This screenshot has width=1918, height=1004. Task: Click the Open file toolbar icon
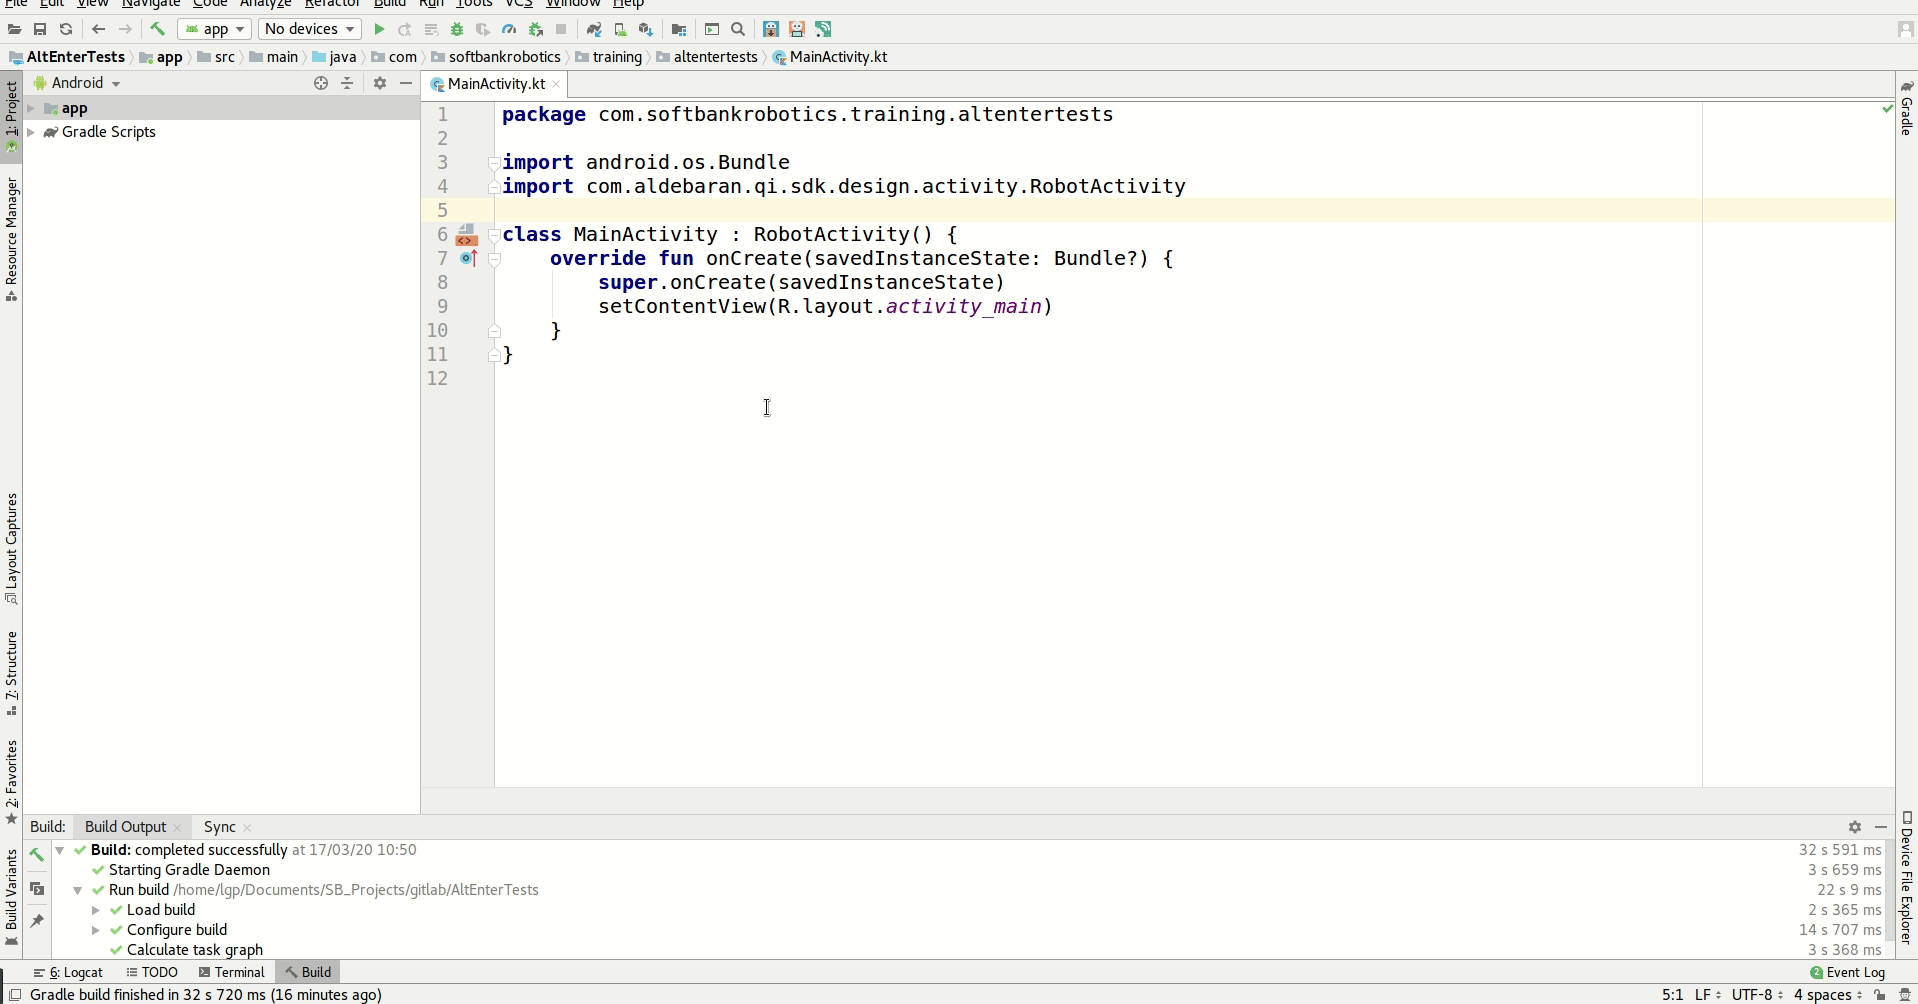pos(14,29)
